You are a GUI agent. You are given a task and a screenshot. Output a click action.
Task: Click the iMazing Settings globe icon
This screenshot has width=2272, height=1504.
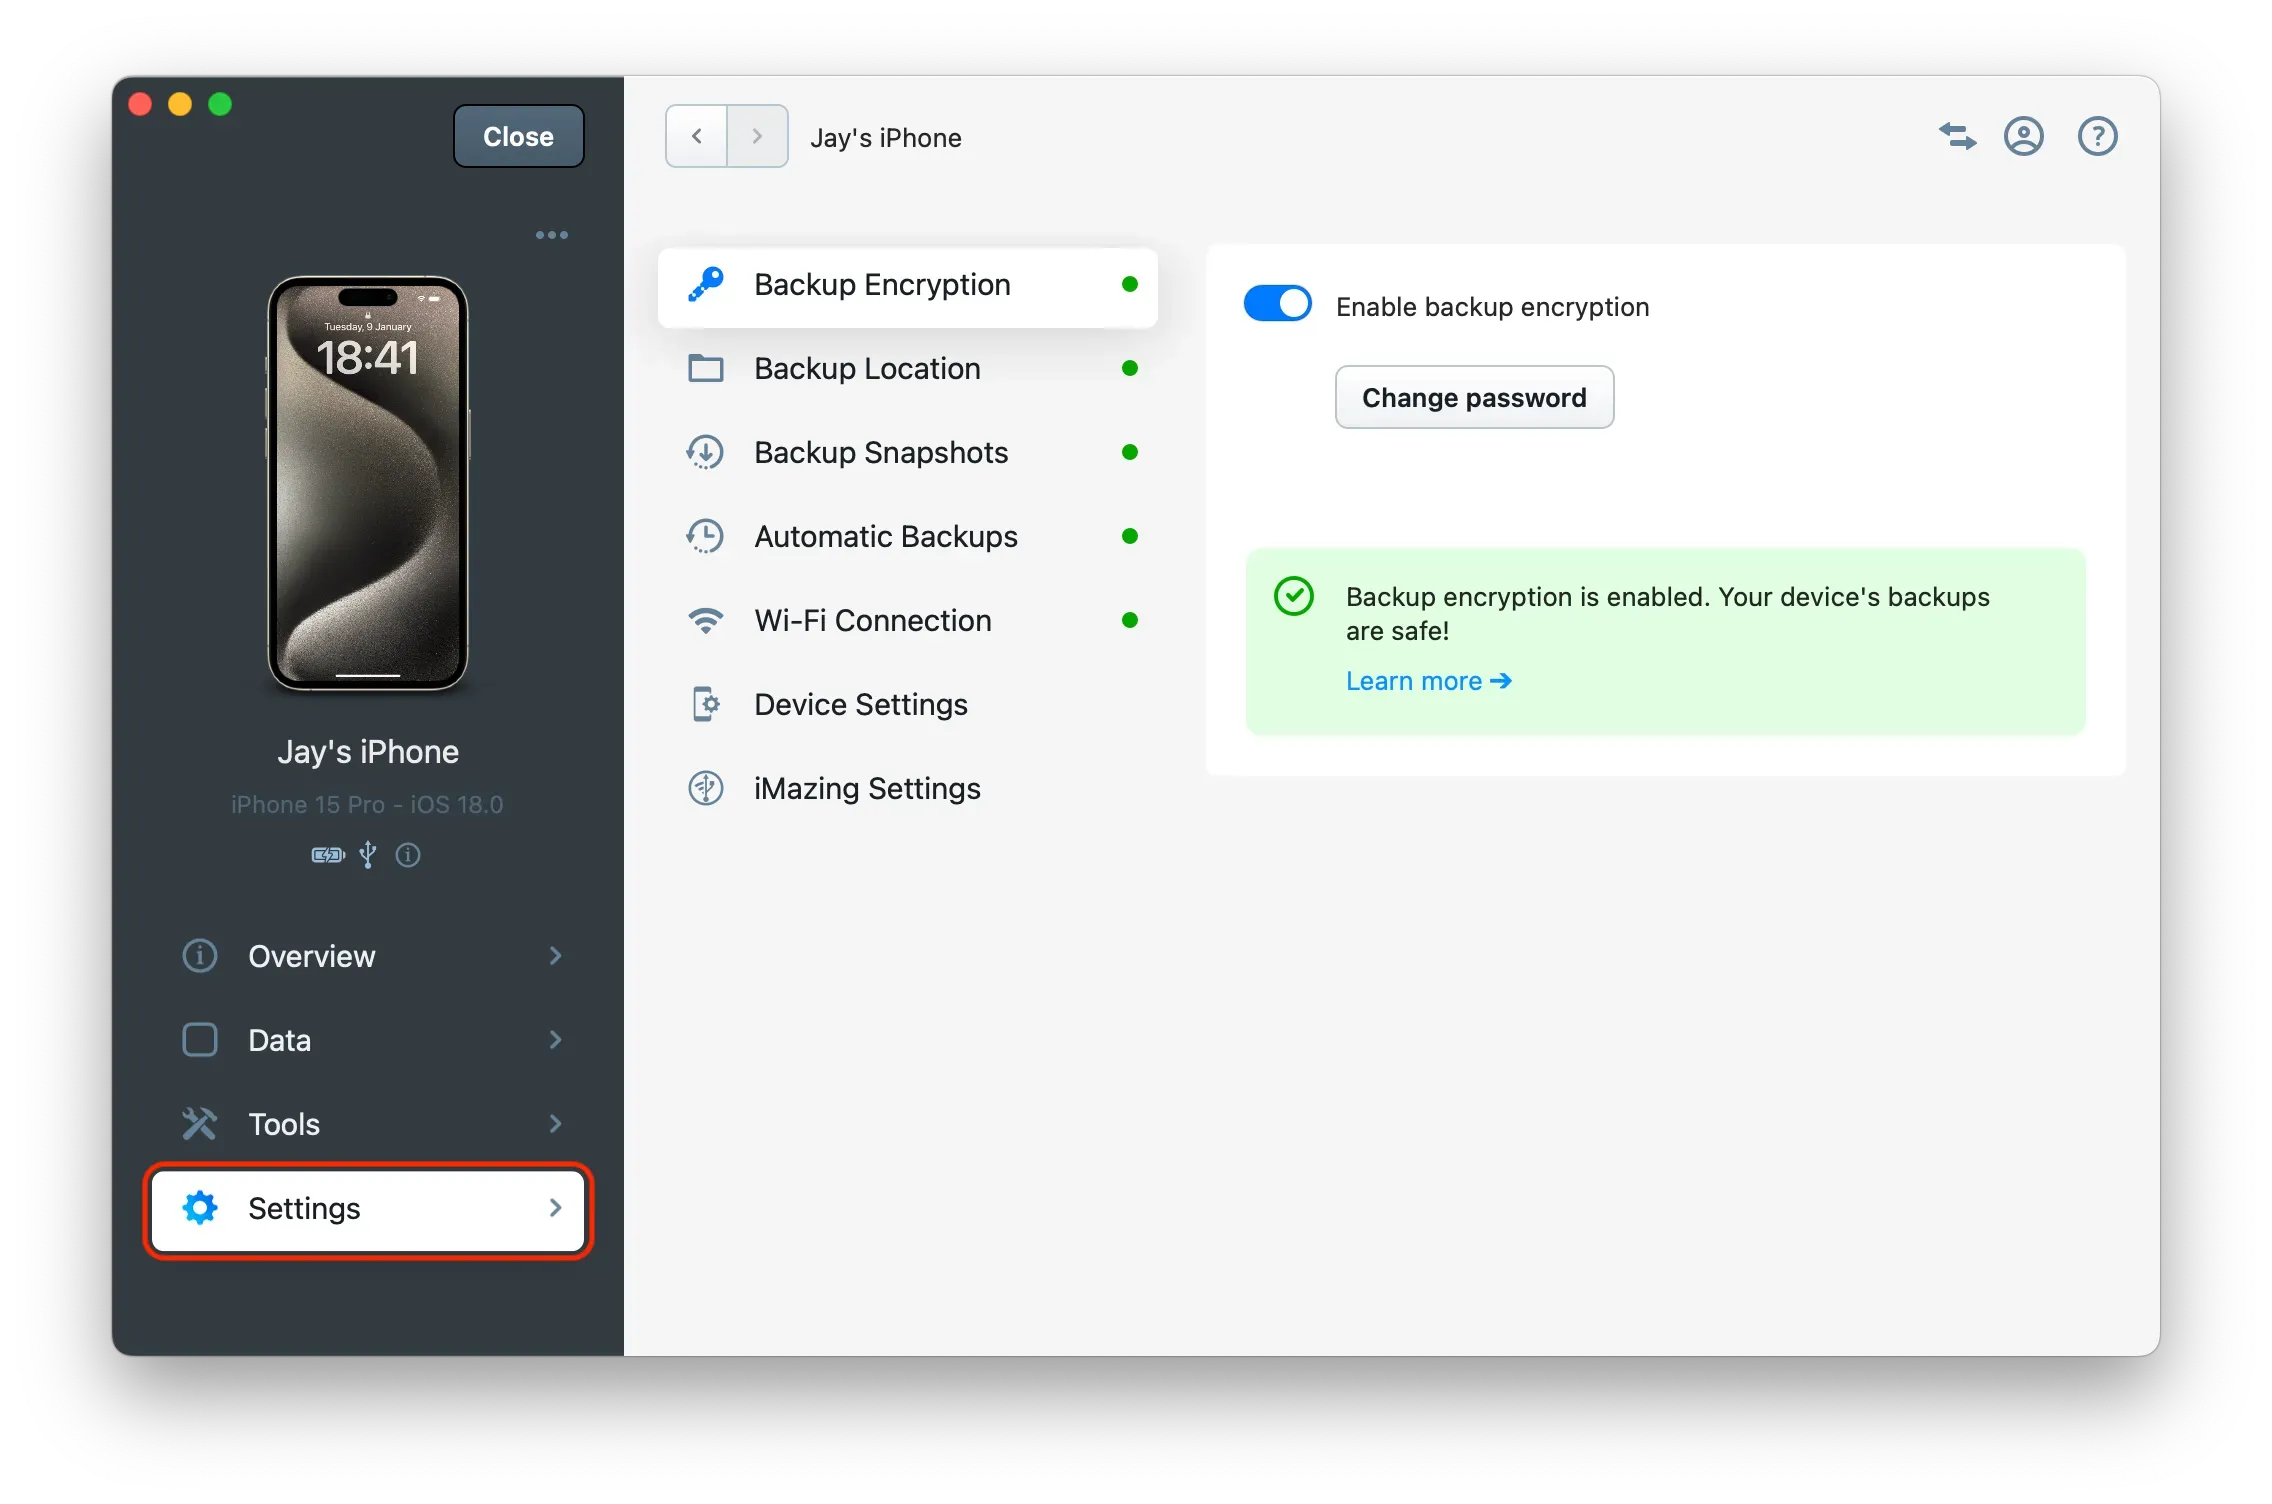[x=706, y=788]
